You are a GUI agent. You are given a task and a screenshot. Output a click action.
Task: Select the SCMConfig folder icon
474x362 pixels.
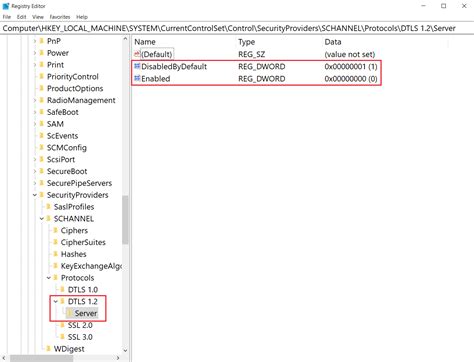coord(42,147)
